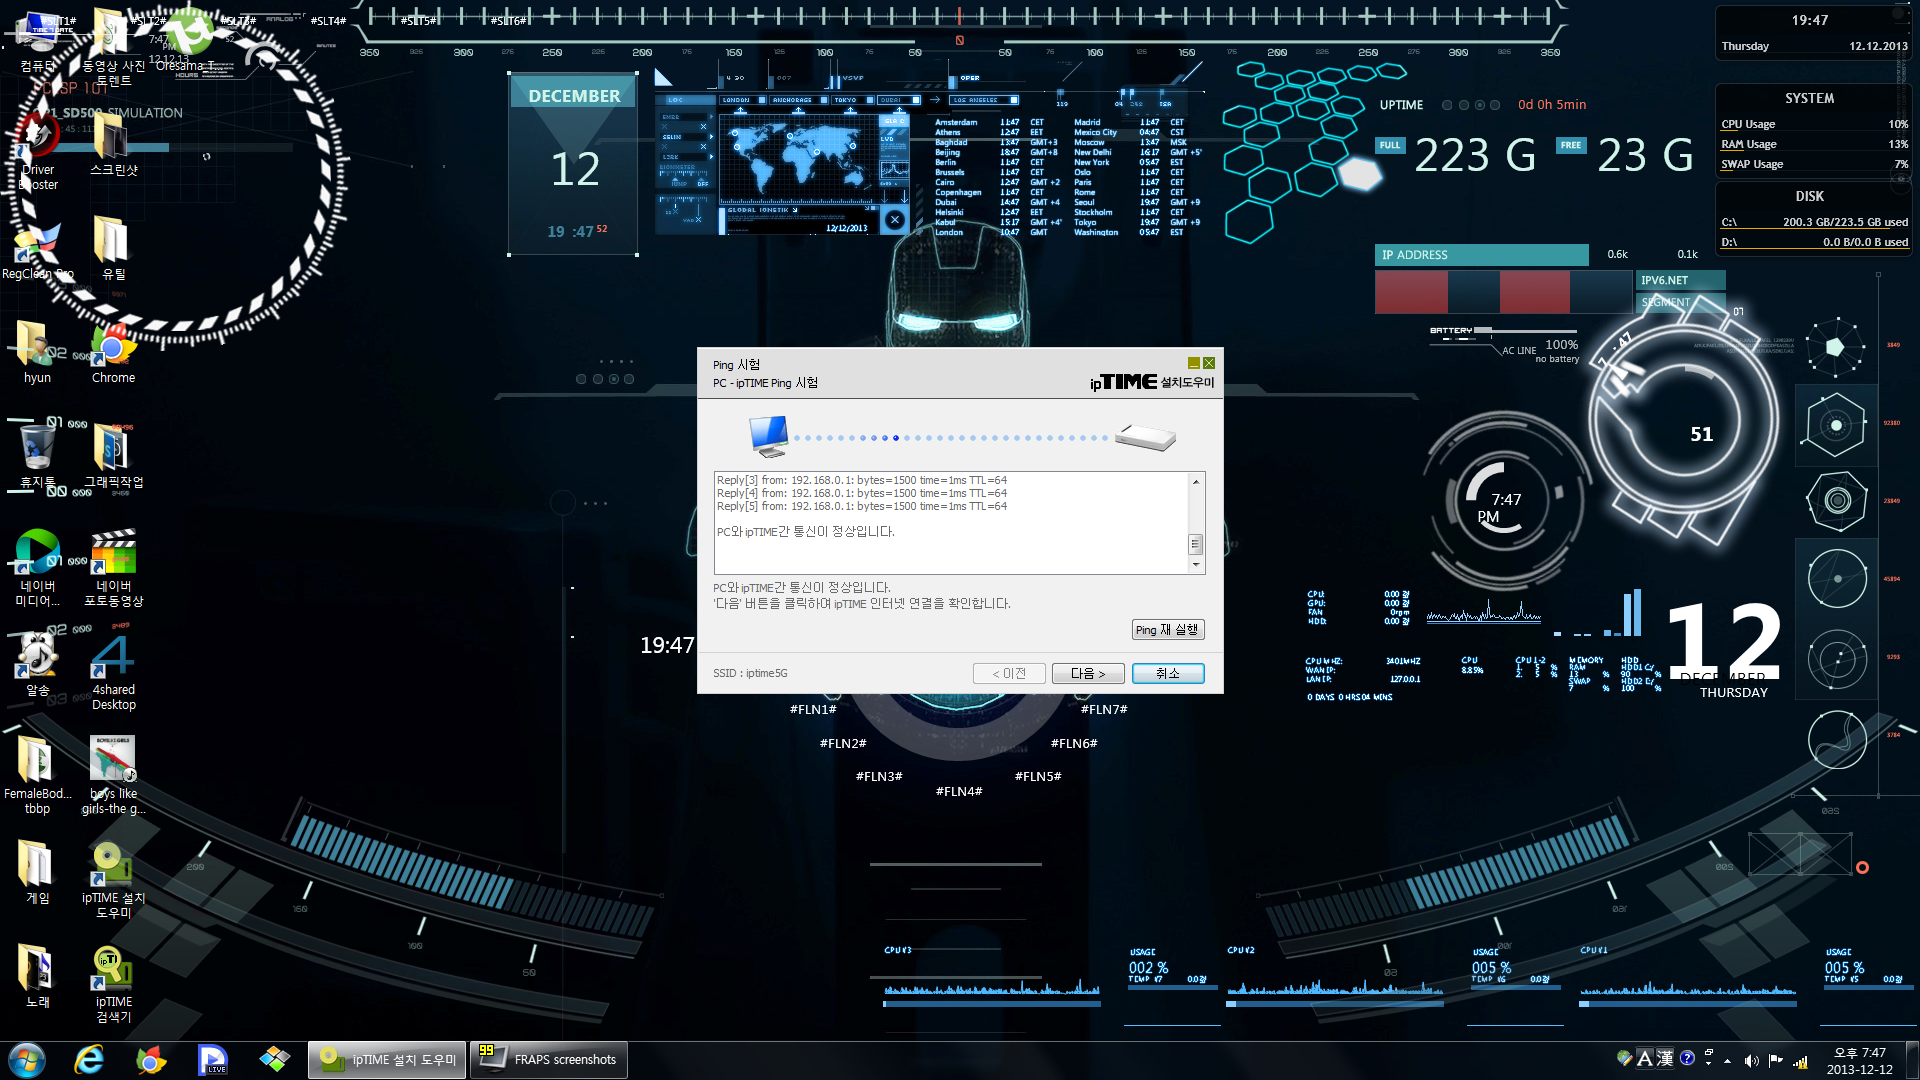Image resolution: width=1920 pixels, height=1080 pixels.
Task: Open the volume speaker tray icon
Action: pos(1751,1061)
